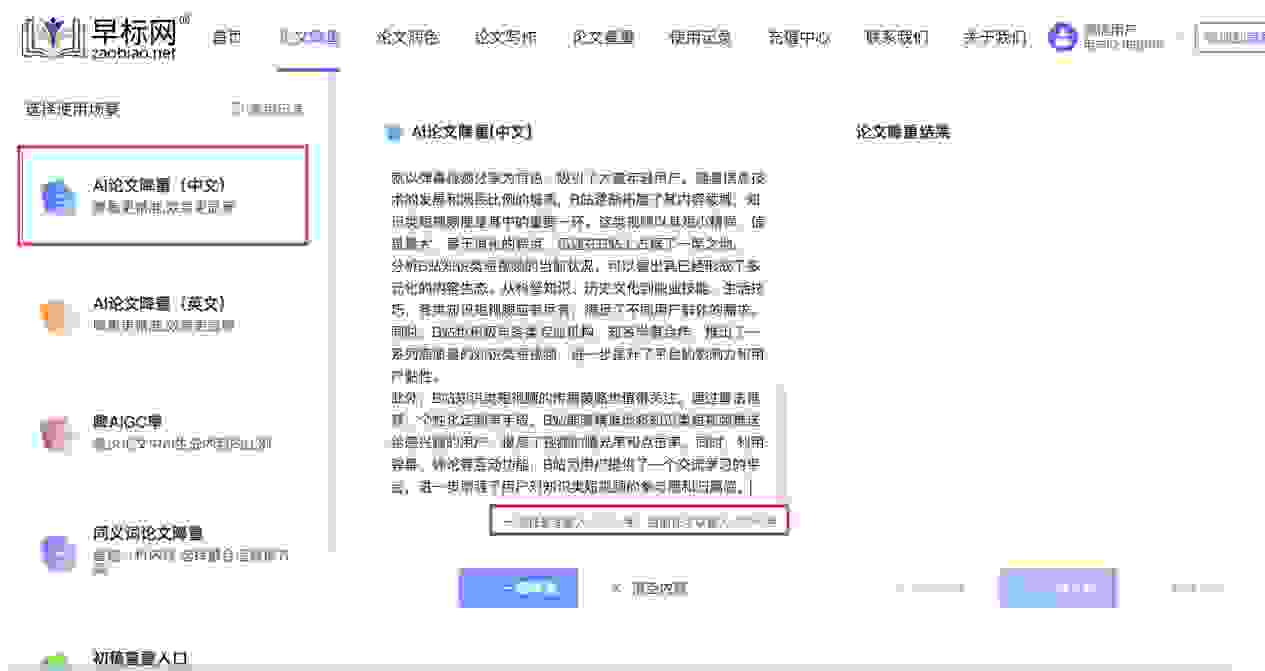Choose the AI论文降重（英文） scenario

pos(163,313)
